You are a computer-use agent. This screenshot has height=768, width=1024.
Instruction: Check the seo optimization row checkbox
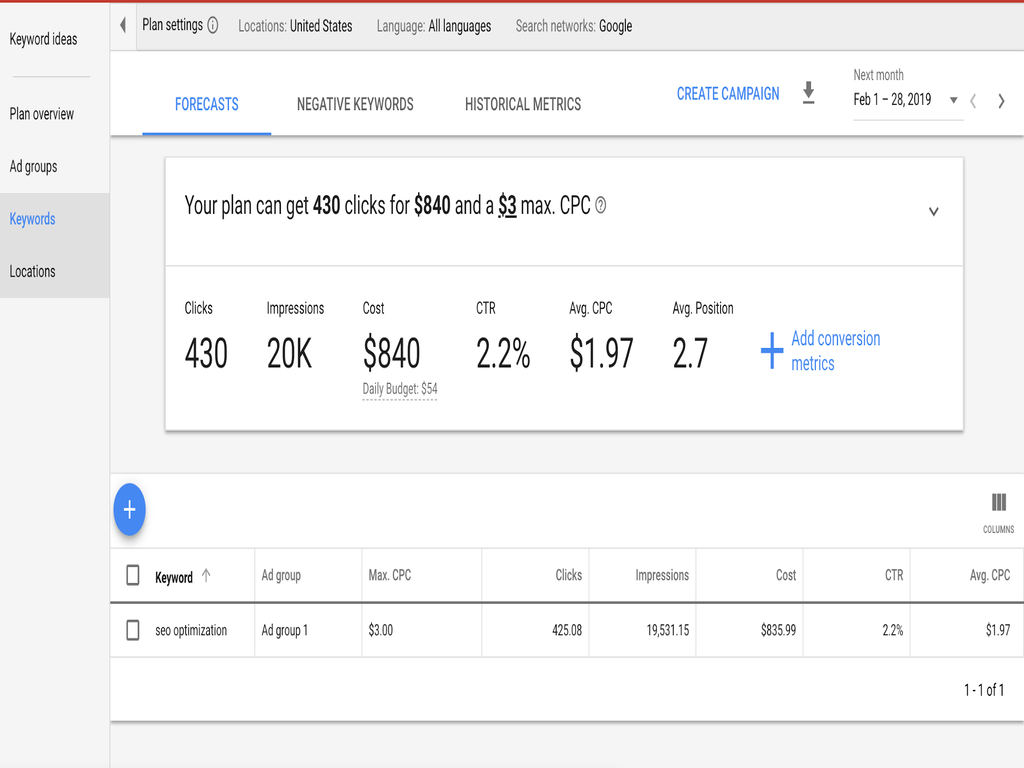[x=133, y=630]
